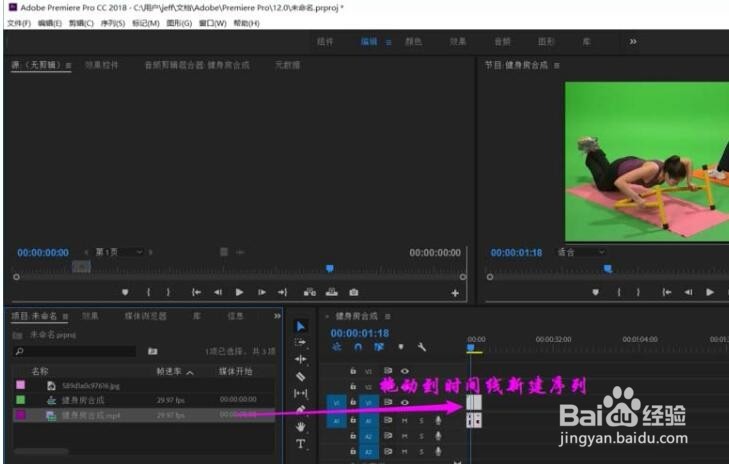Enable A1 voice-over record microphone

click(x=438, y=420)
